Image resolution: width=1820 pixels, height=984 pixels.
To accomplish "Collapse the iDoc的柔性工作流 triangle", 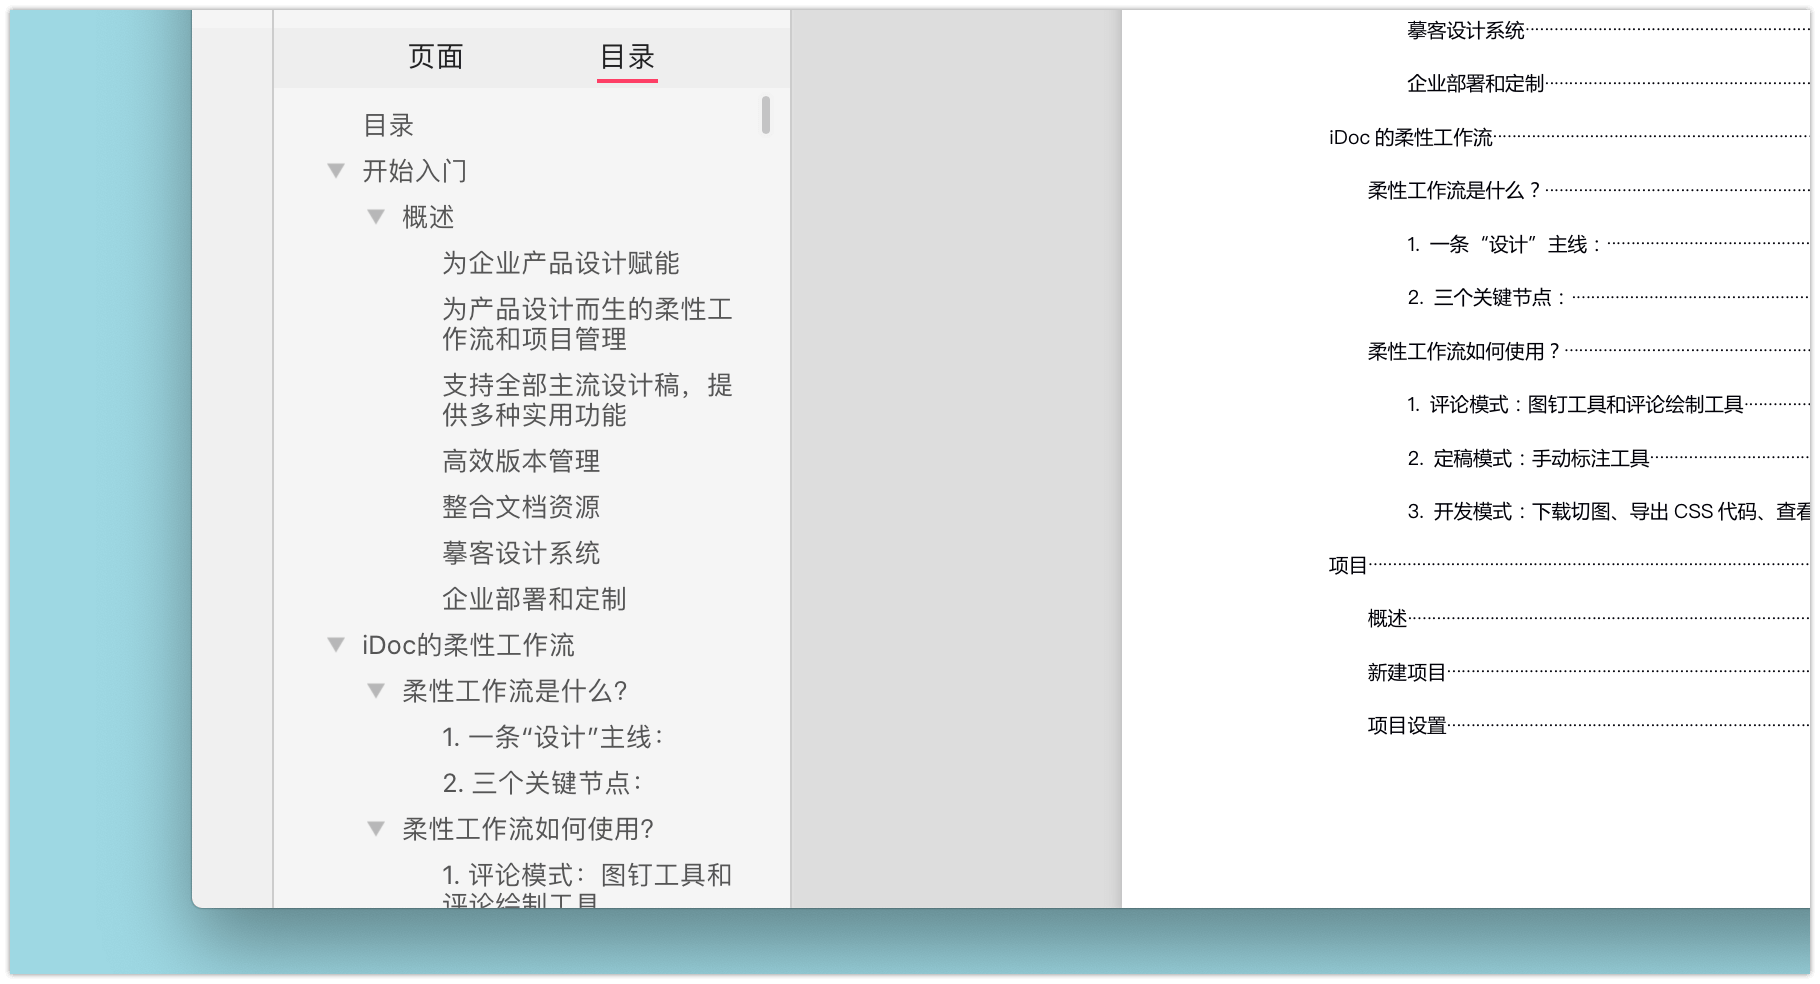I will (x=337, y=644).
